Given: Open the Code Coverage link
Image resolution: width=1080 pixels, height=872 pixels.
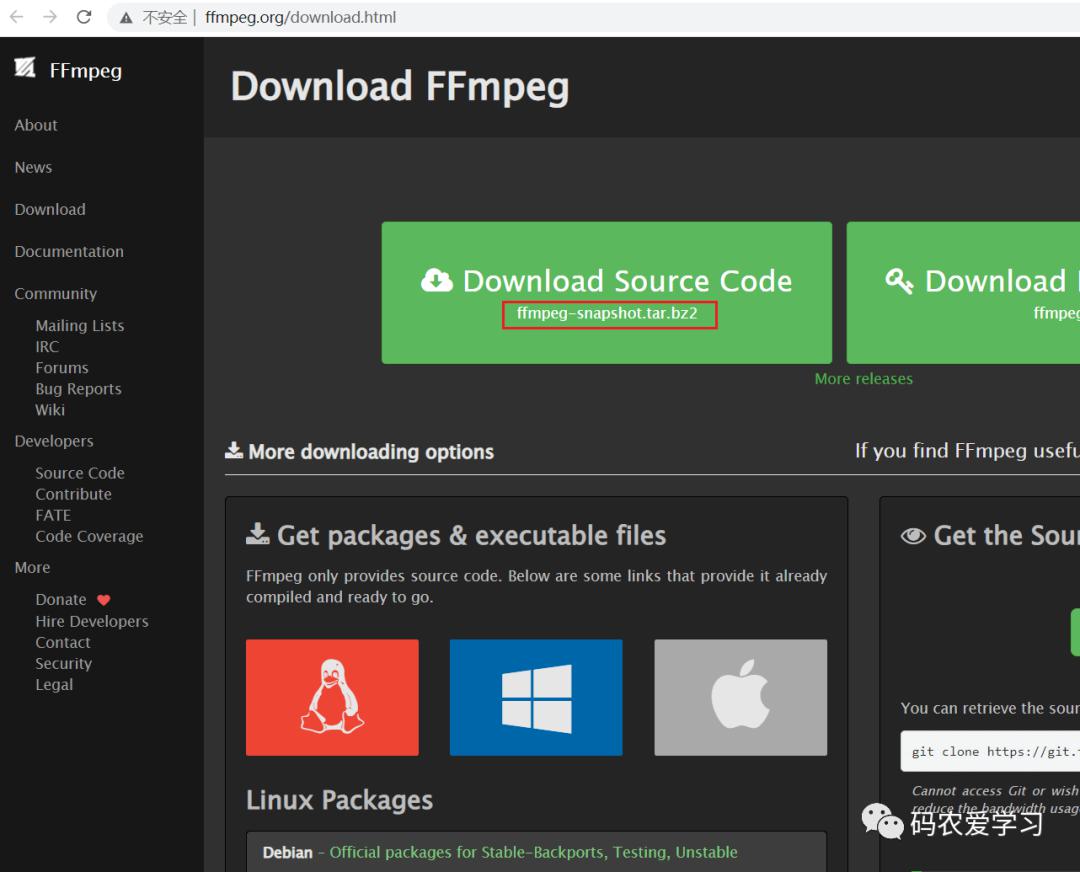Looking at the screenshot, I should tap(90, 537).
